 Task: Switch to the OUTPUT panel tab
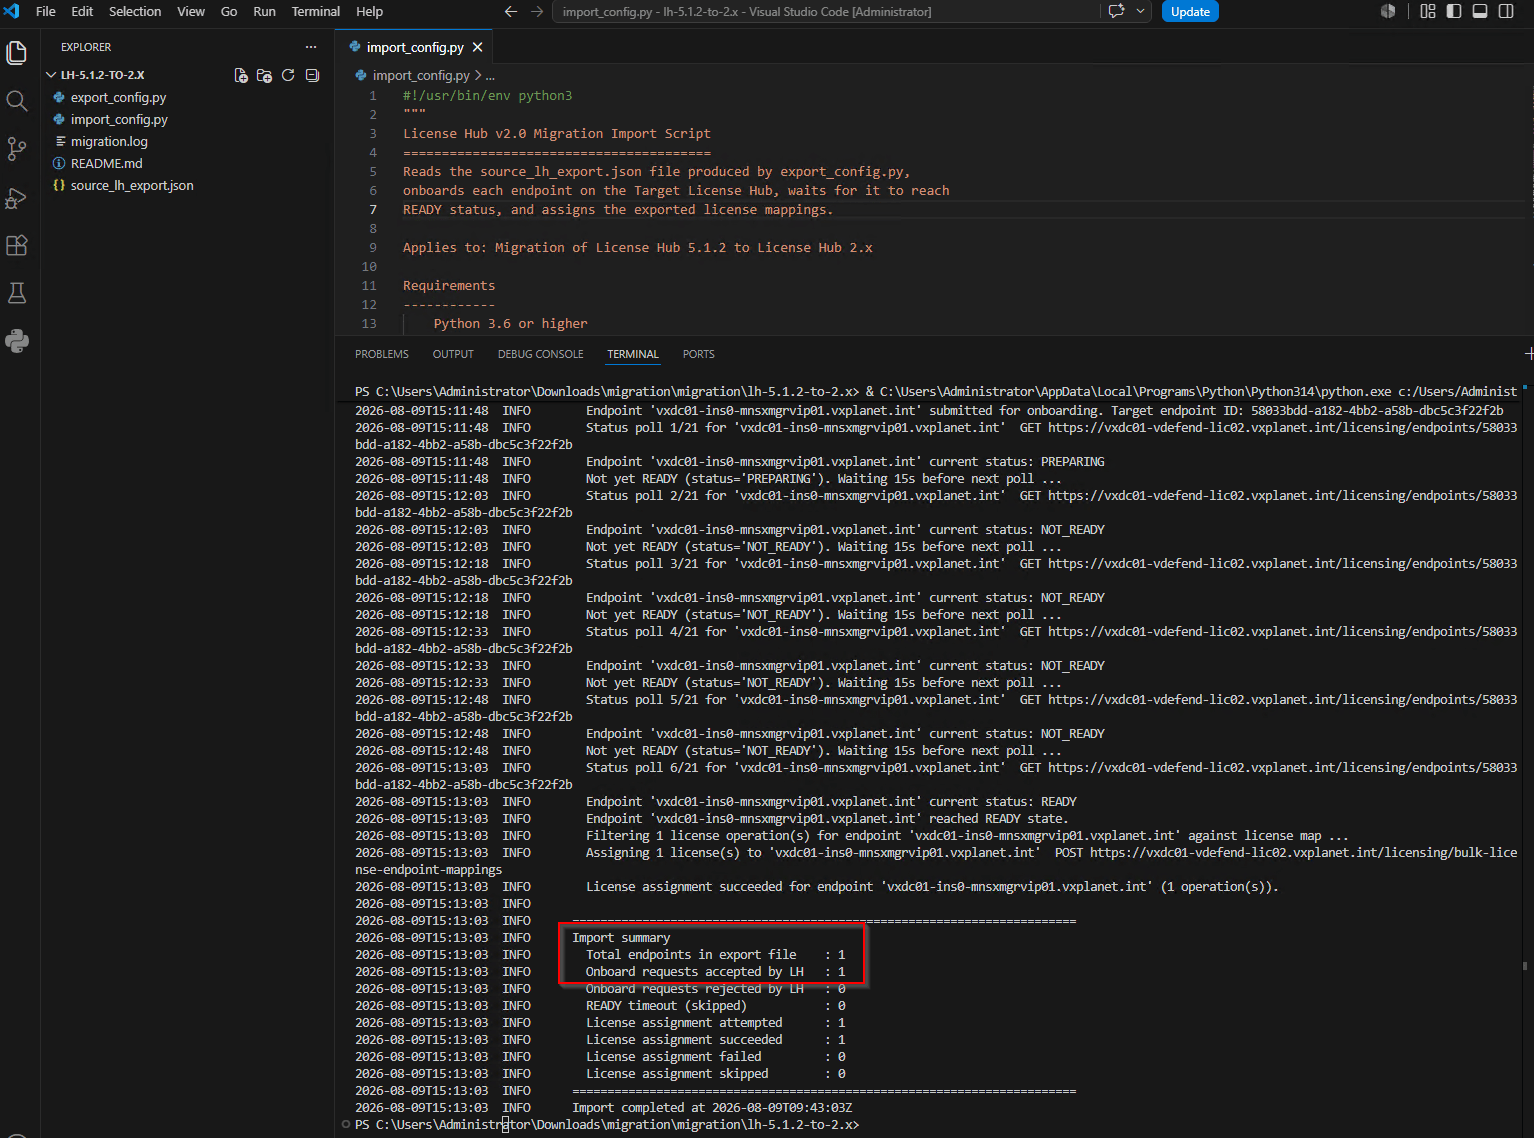click(x=453, y=354)
